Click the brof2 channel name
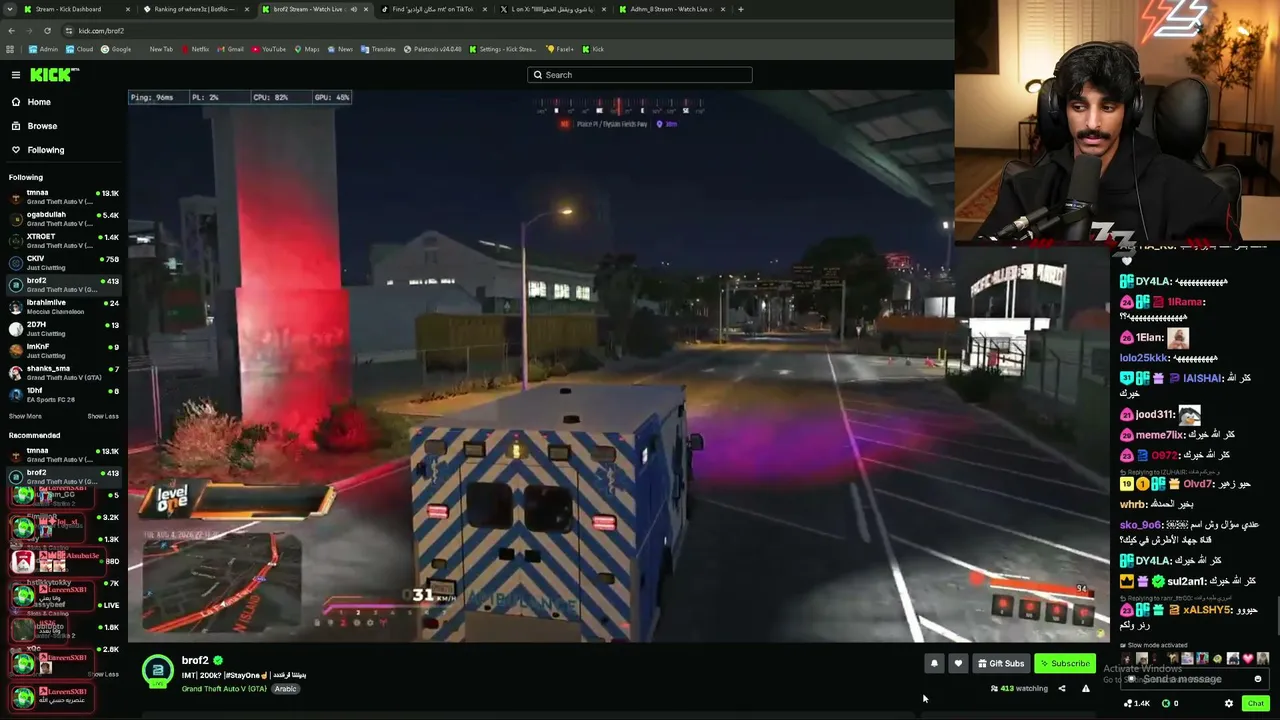The width and height of the screenshot is (1280, 720). click(x=195, y=660)
